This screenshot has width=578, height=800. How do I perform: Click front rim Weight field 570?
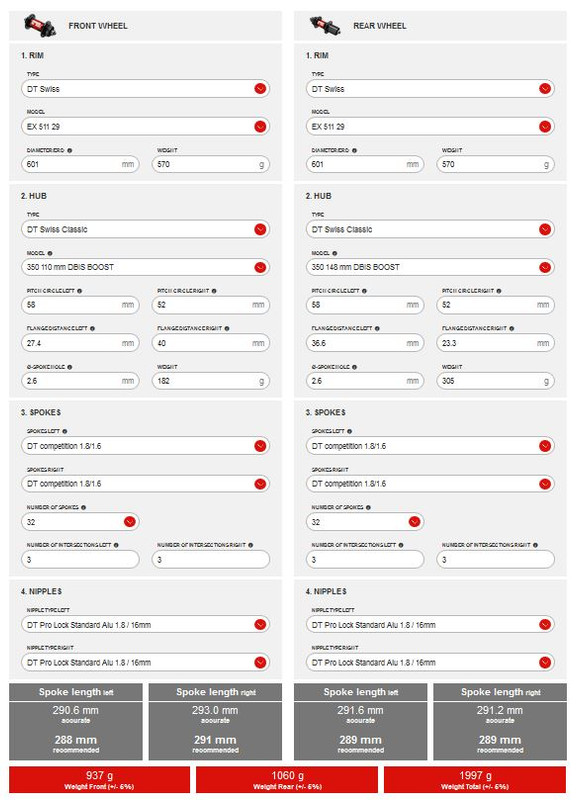pyautogui.click(x=211, y=164)
